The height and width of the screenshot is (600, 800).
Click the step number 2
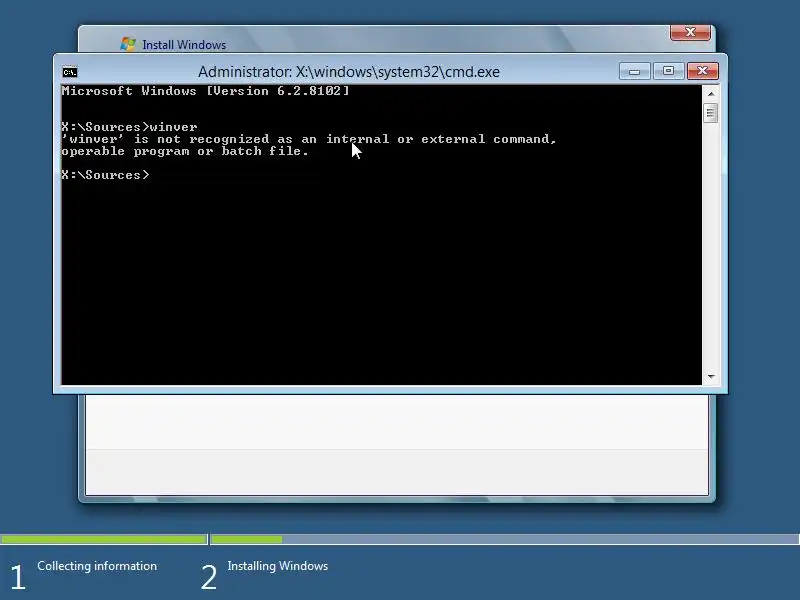(209, 578)
